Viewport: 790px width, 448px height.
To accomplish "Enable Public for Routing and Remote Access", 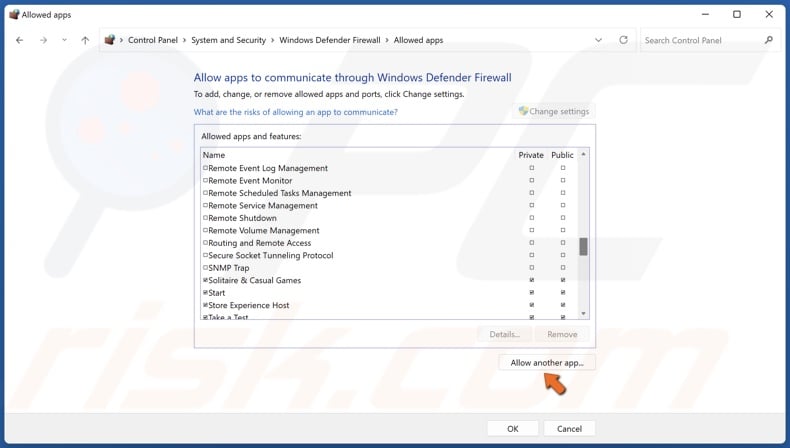I will 563,243.
